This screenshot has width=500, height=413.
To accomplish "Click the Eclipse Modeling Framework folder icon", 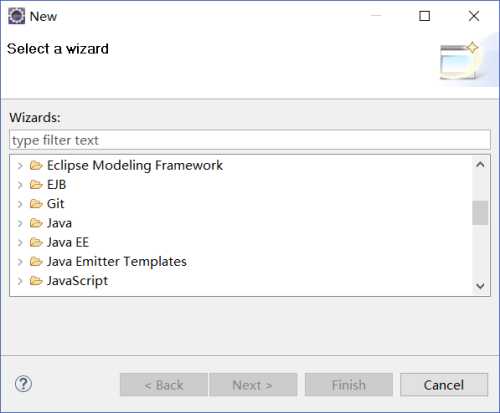I will 36,165.
